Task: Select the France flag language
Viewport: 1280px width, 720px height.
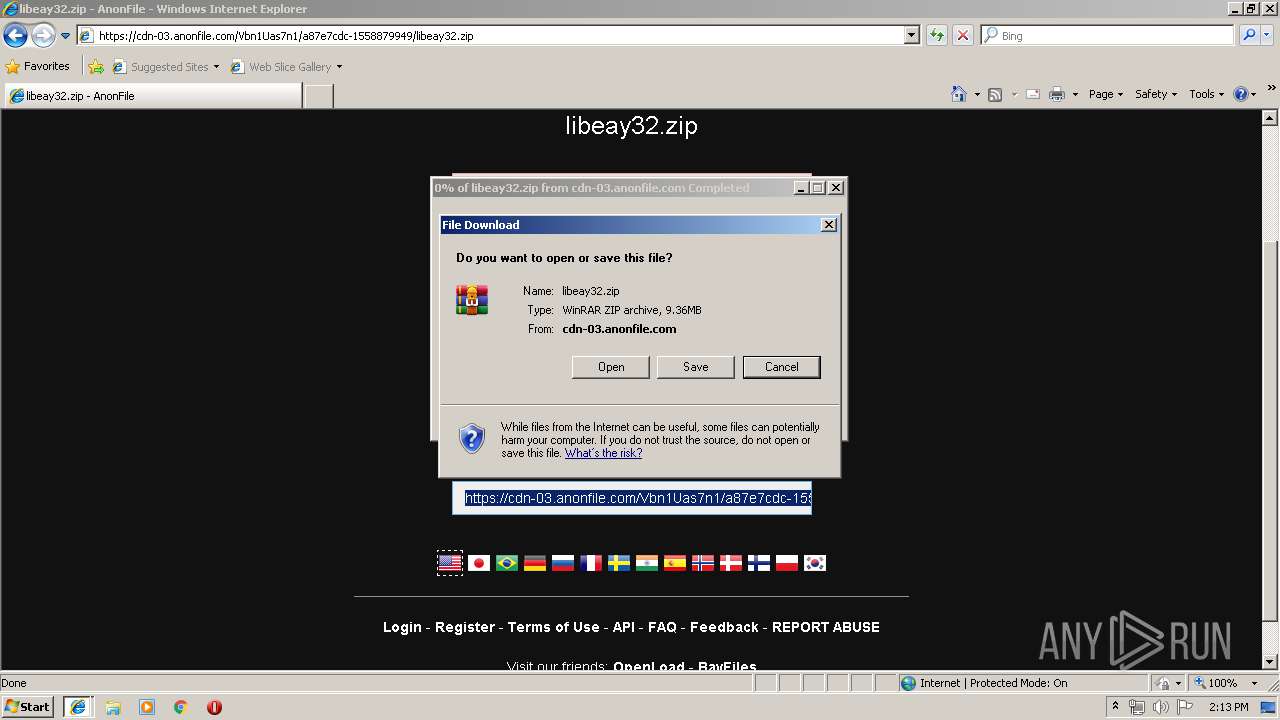Action: tap(591, 563)
